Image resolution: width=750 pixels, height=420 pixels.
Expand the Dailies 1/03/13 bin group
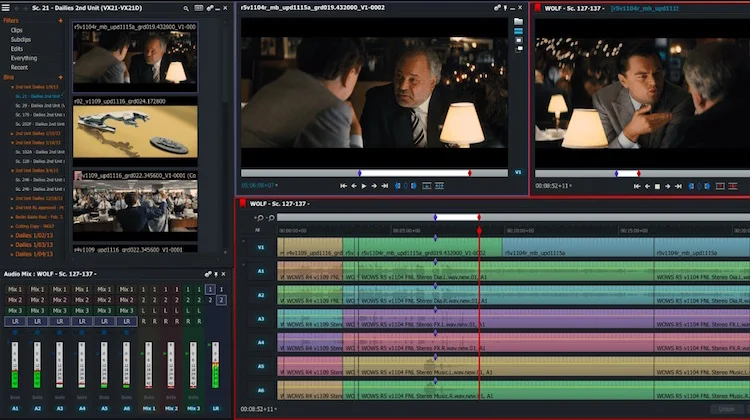[12, 245]
